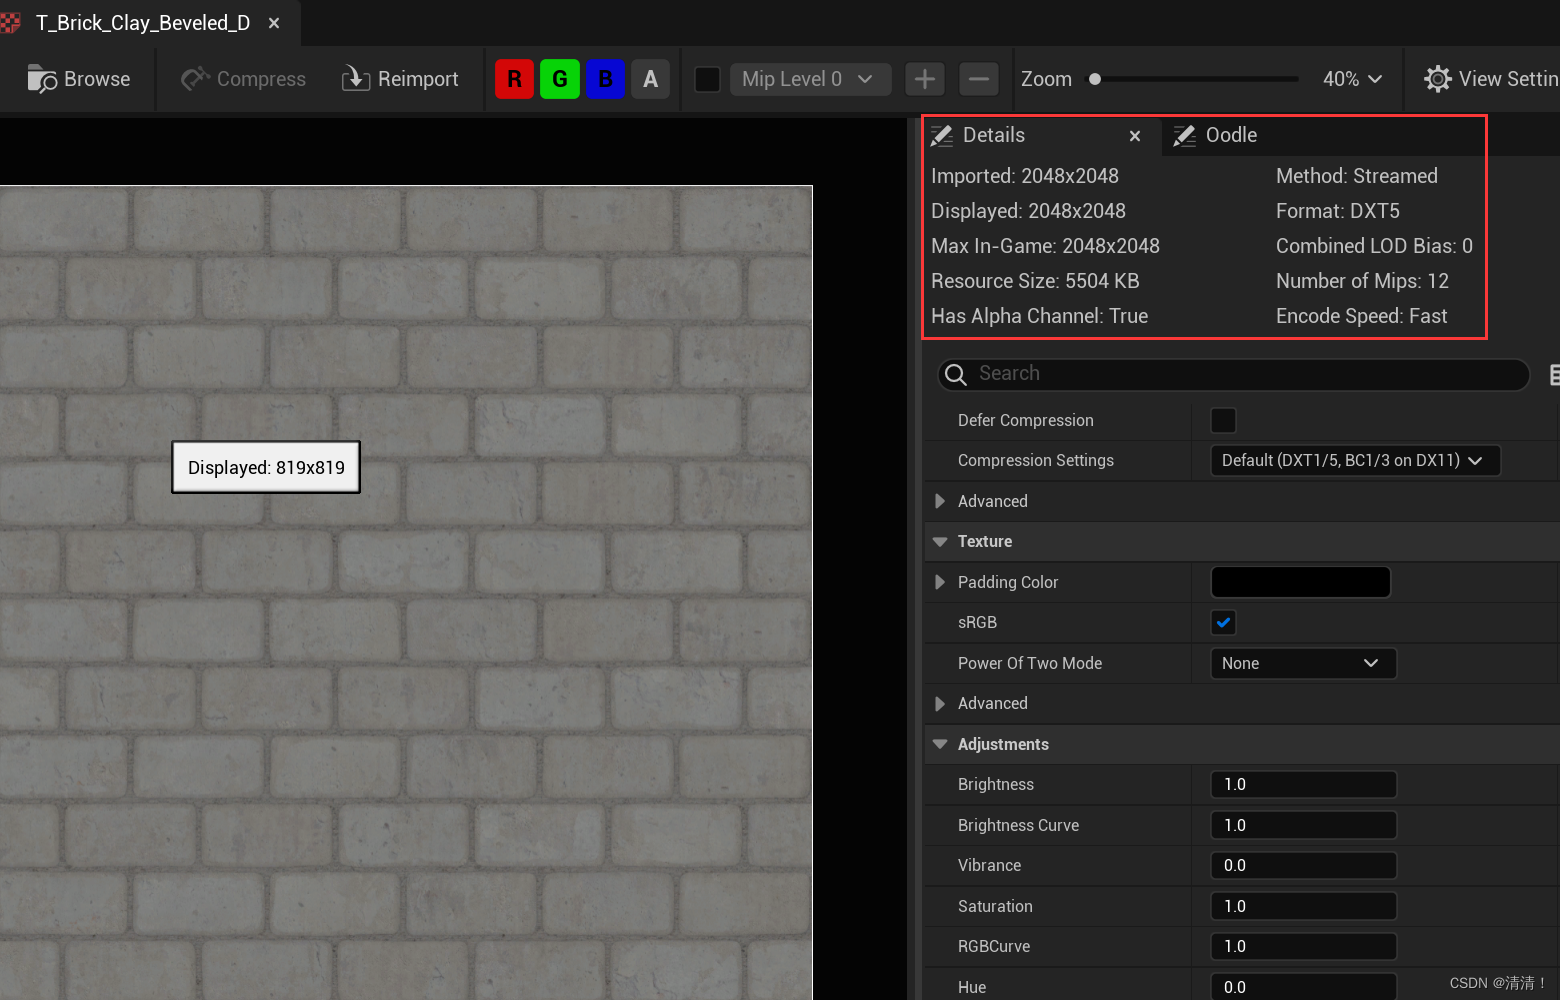
Task: Close the T_Brick_Clay_Beveled_D tab
Action: 274,23
